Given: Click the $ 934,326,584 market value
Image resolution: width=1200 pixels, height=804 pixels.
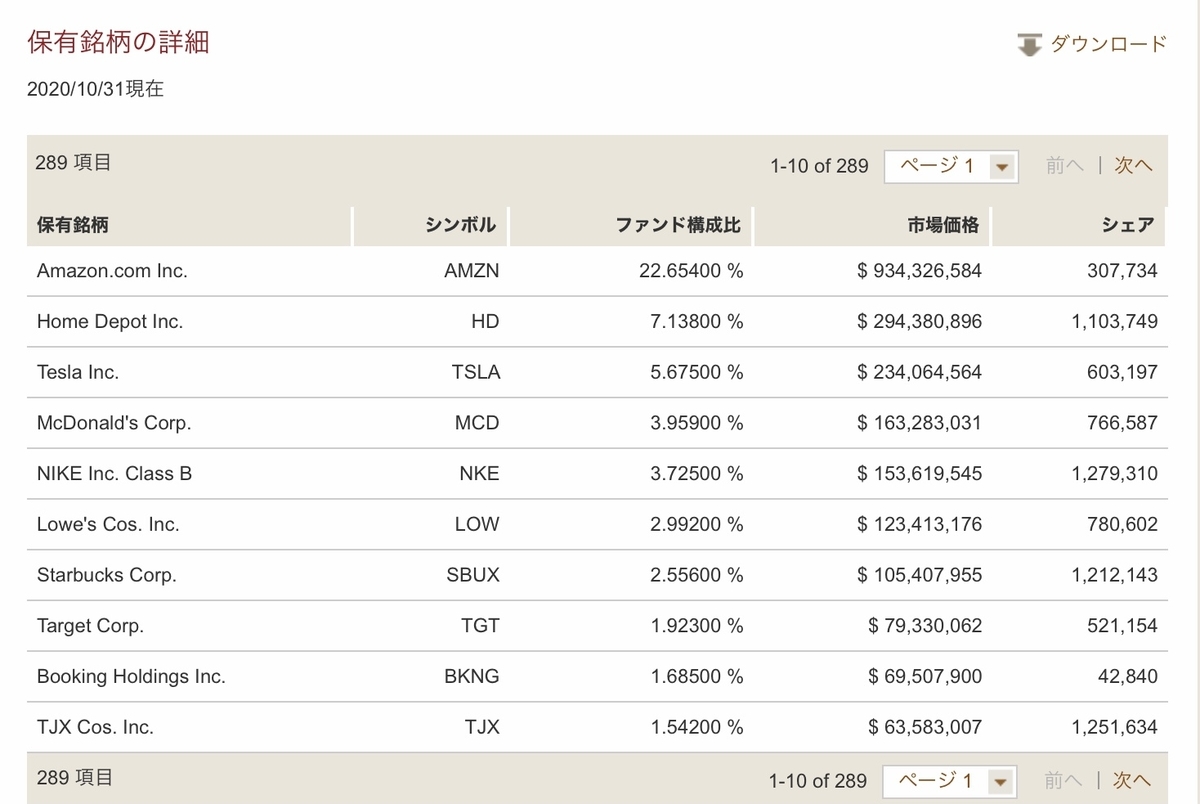Looking at the screenshot, I should click(x=920, y=271).
